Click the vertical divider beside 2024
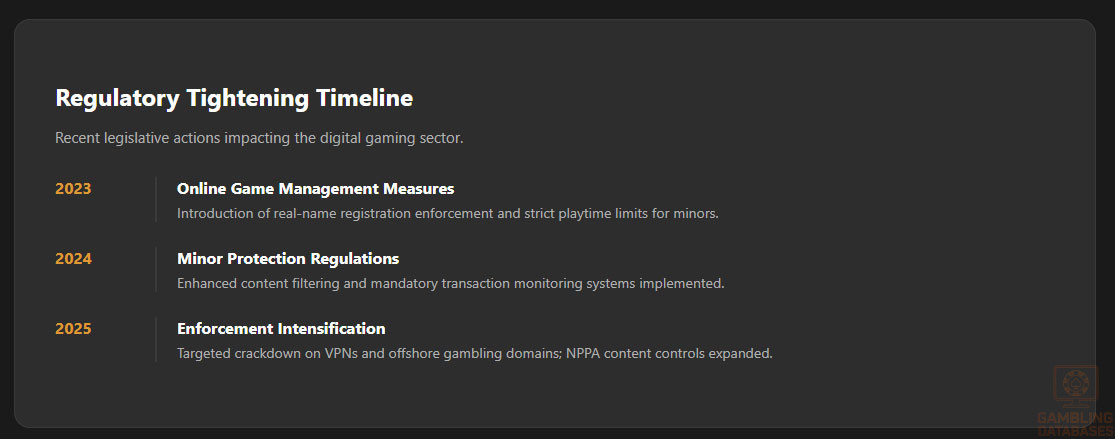This screenshot has width=1115, height=439. [x=156, y=270]
